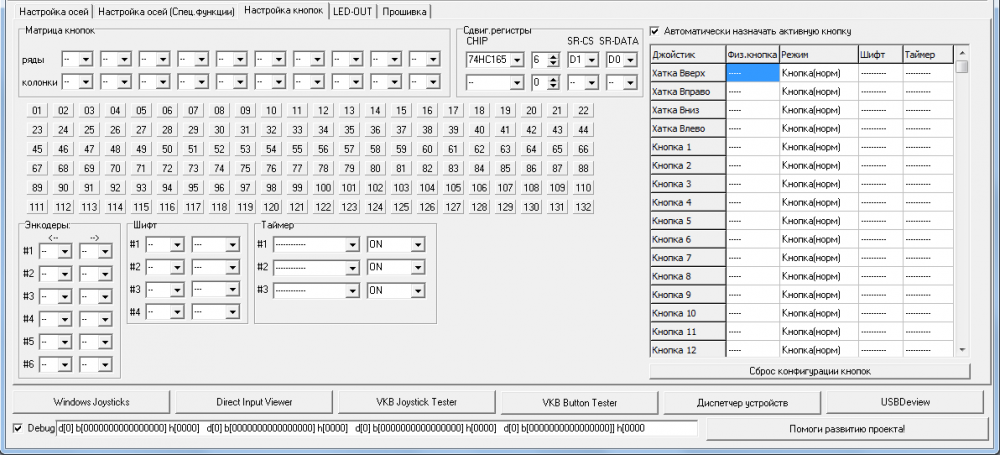Open the Прошивка tab
The height and width of the screenshot is (455, 1000).
[x=404, y=12]
